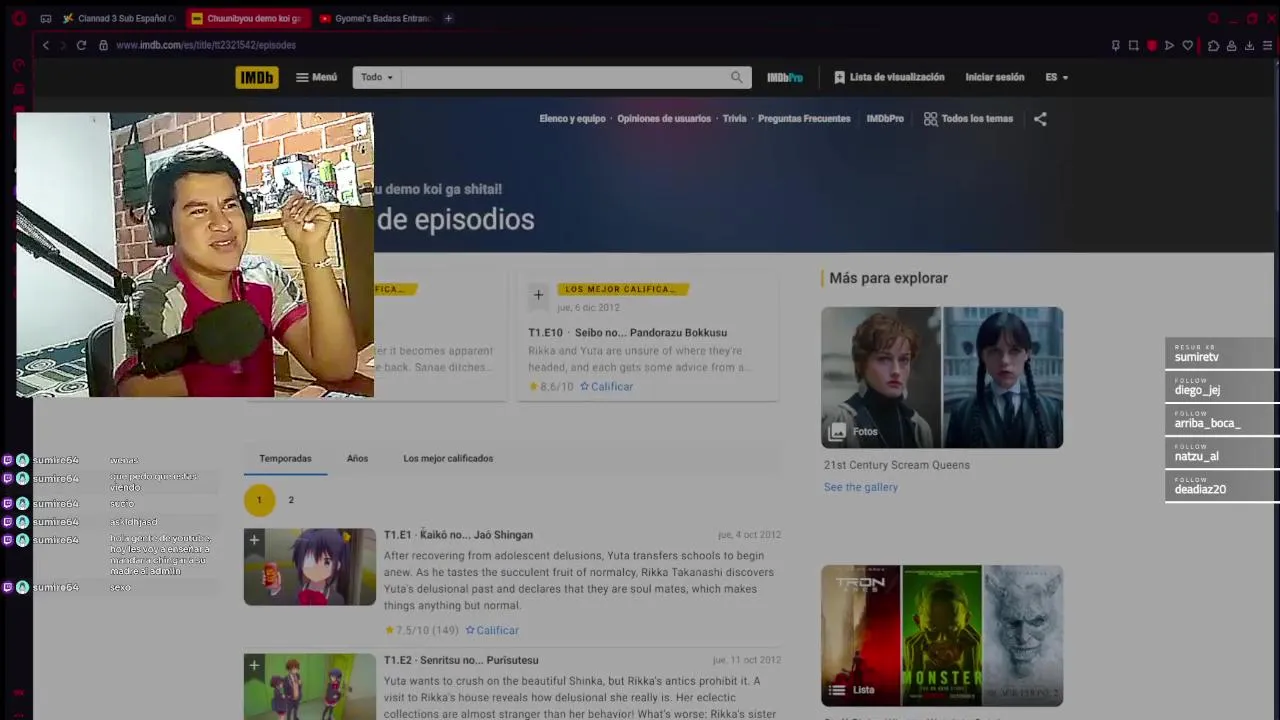Open the downloads arrow icon
1280x720 pixels.
[x=1249, y=45]
